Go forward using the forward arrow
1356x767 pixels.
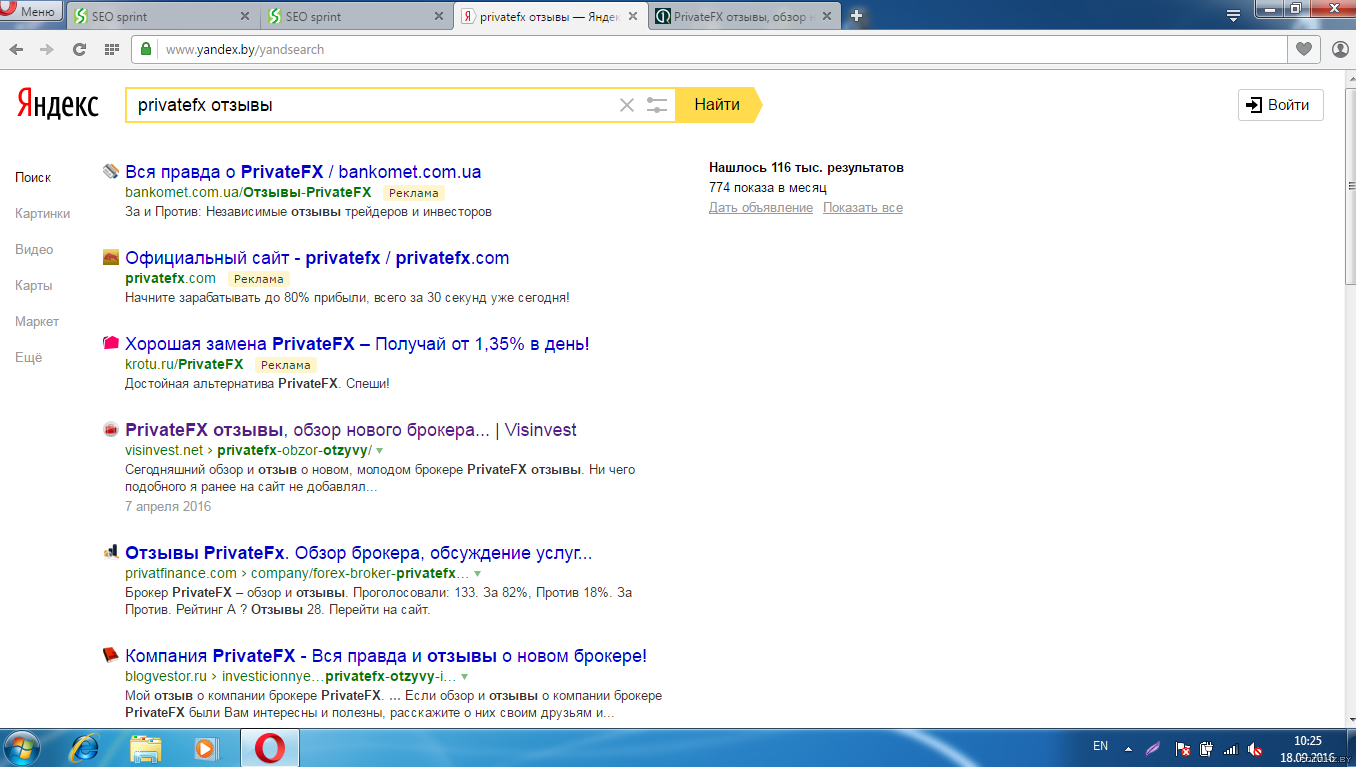pyautogui.click(x=46, y=49)
